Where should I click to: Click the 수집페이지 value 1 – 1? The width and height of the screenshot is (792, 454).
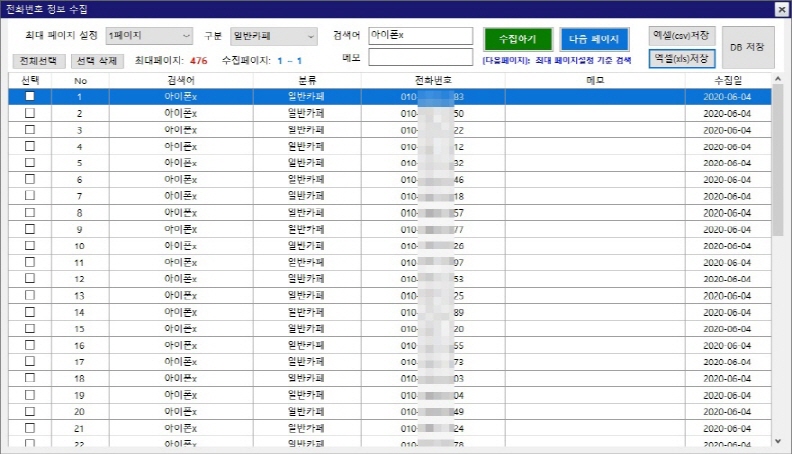pos(289,61)
